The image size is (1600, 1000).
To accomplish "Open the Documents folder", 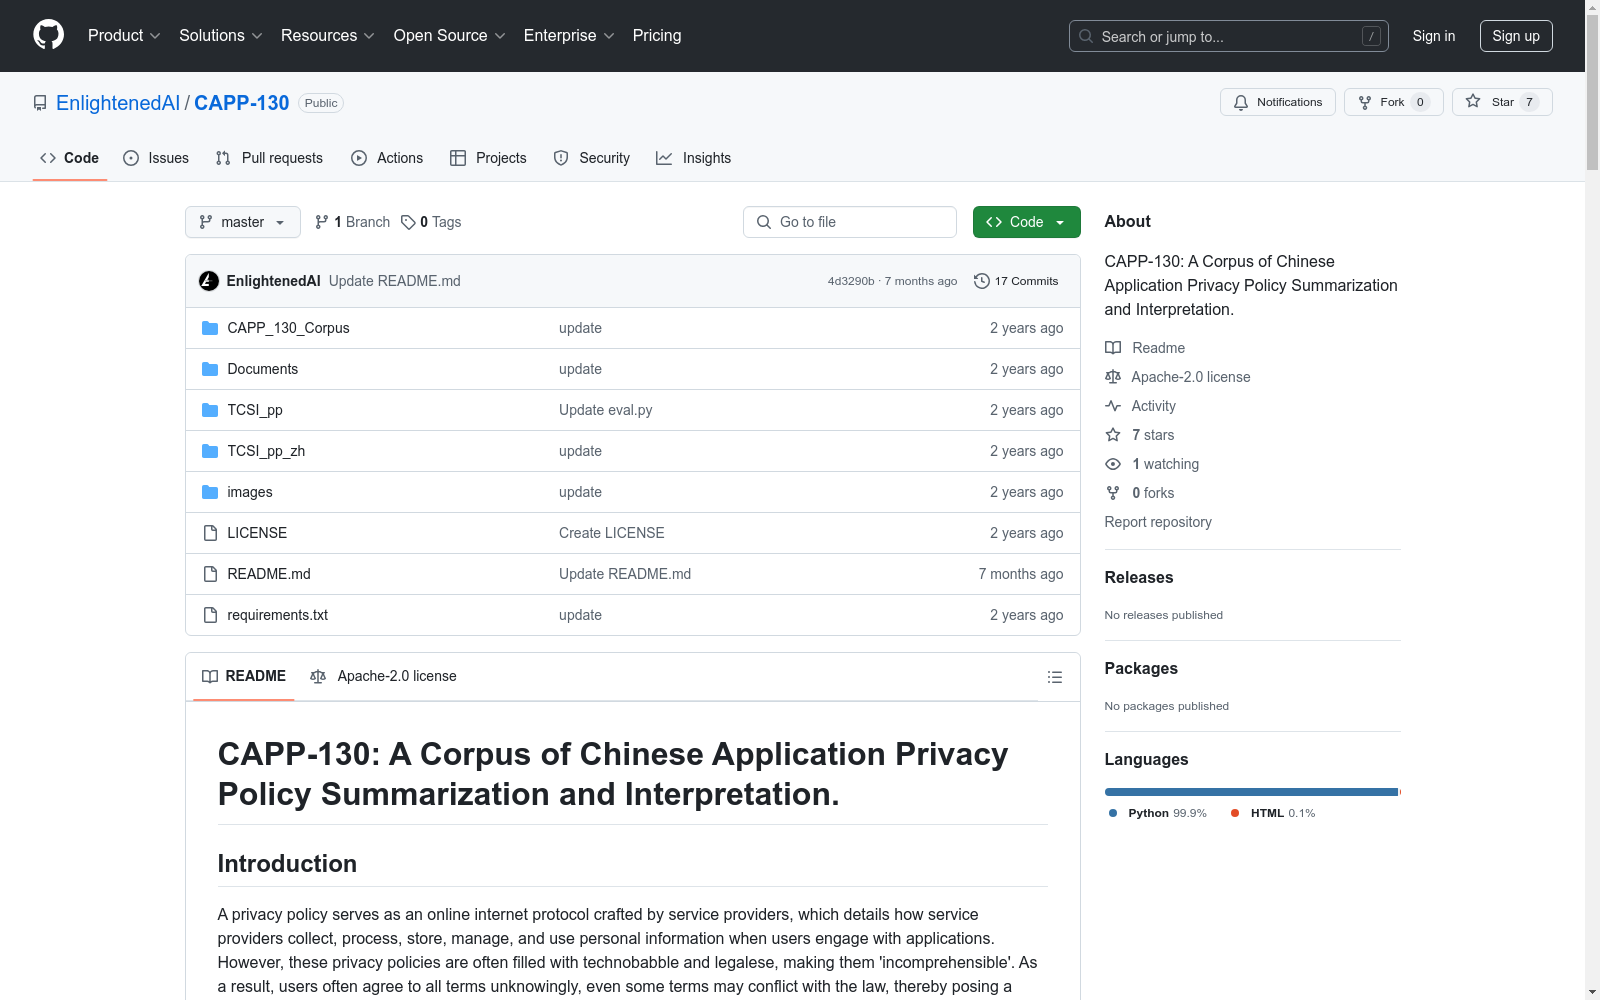I will [262, 369].
